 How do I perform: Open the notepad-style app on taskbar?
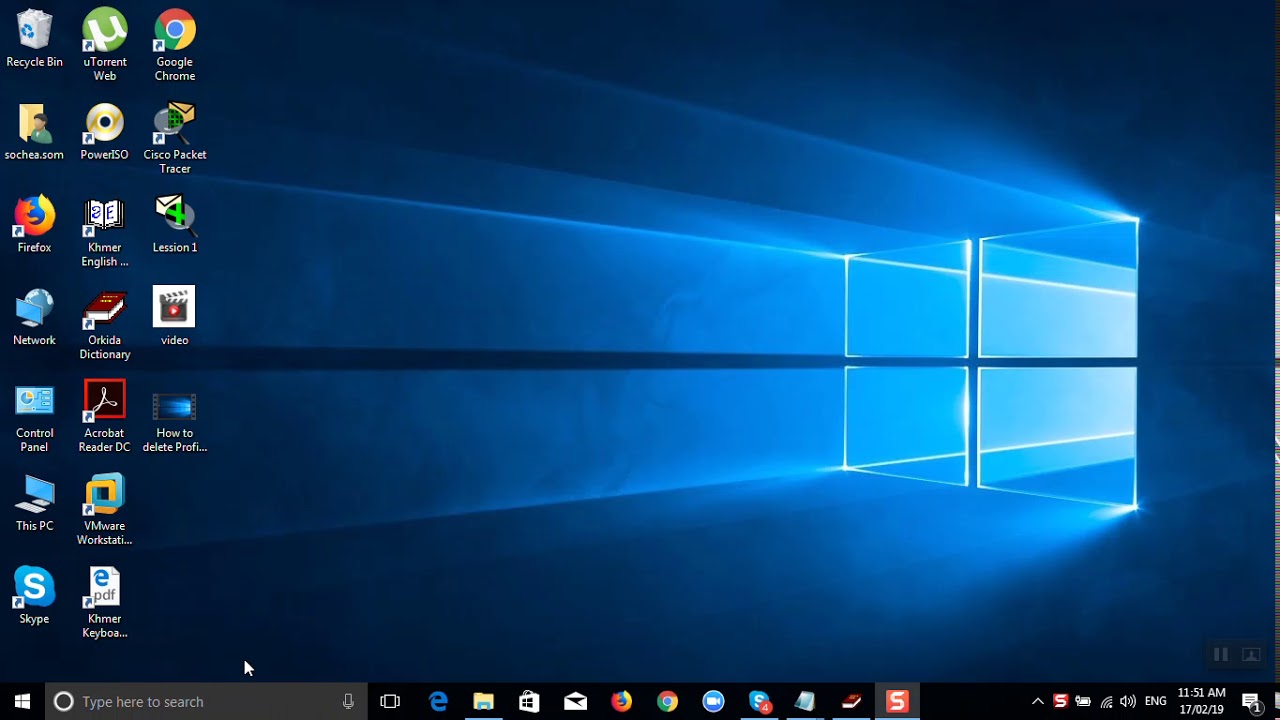point(805,701)
